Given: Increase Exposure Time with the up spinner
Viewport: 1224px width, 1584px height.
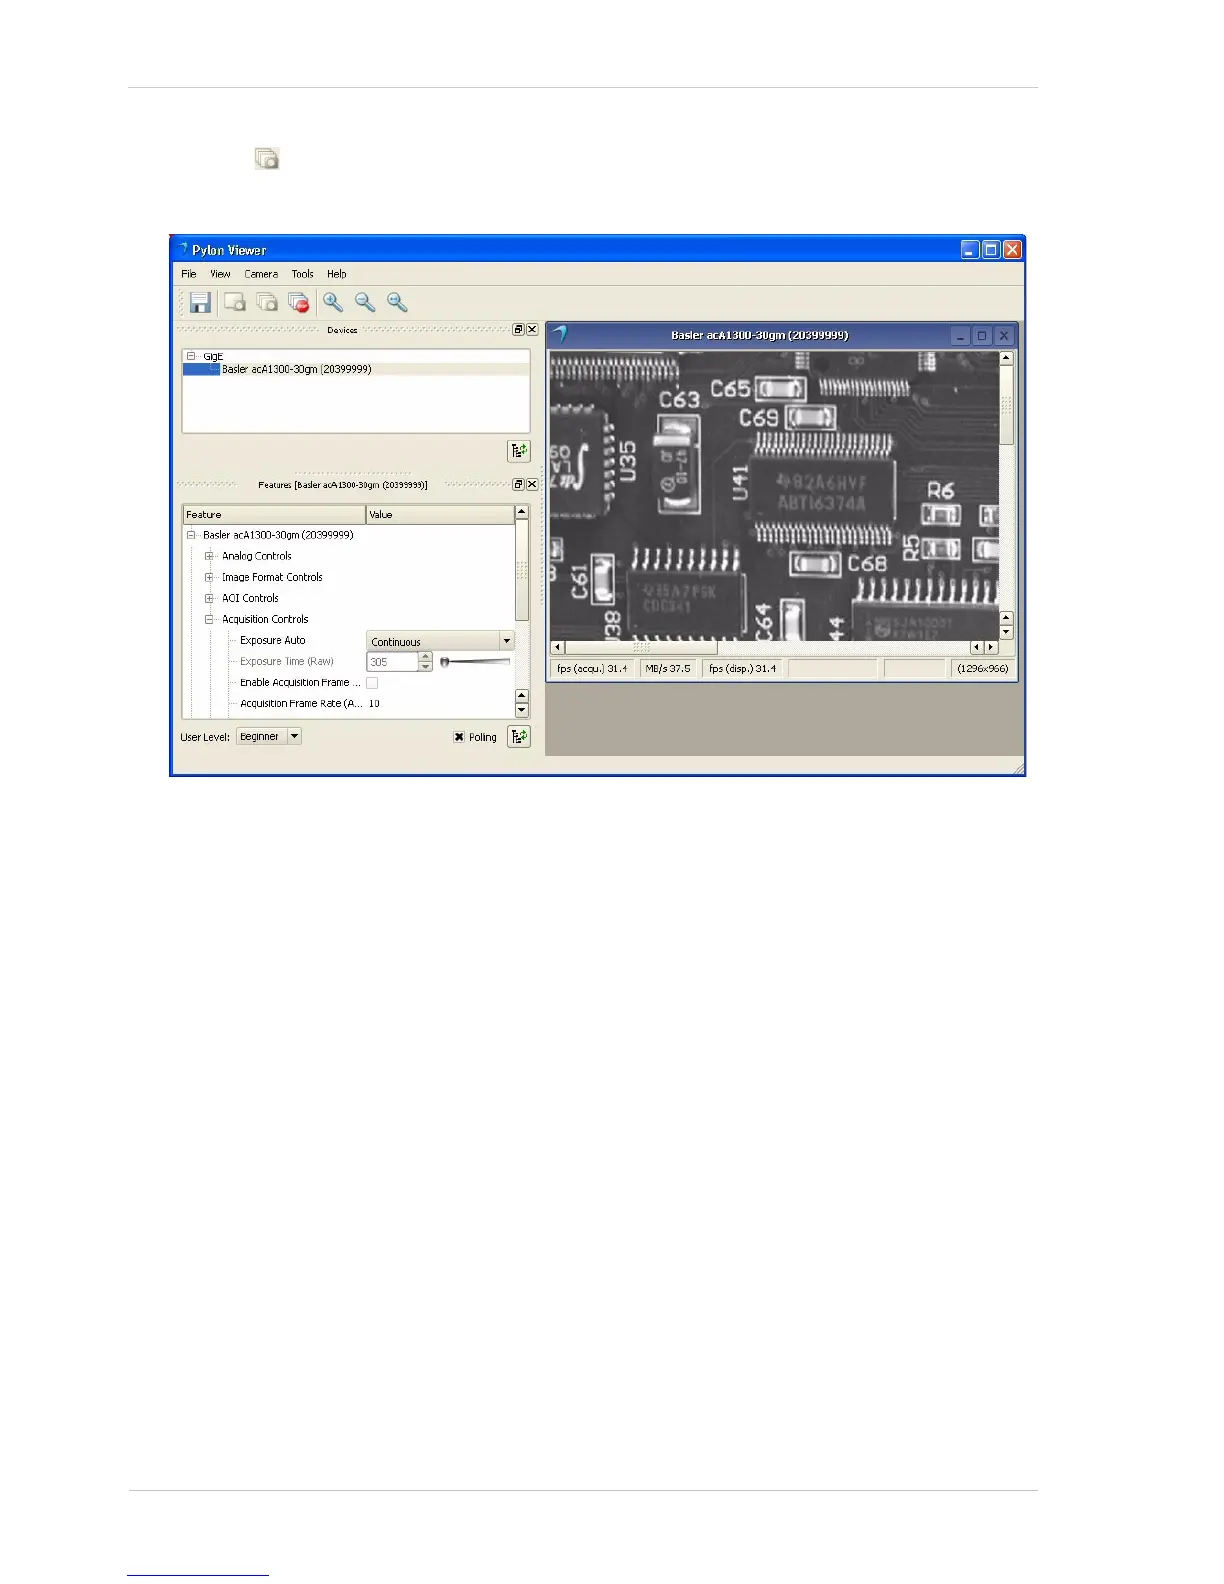Looking at the screenshot, I should tap(426, 657).
